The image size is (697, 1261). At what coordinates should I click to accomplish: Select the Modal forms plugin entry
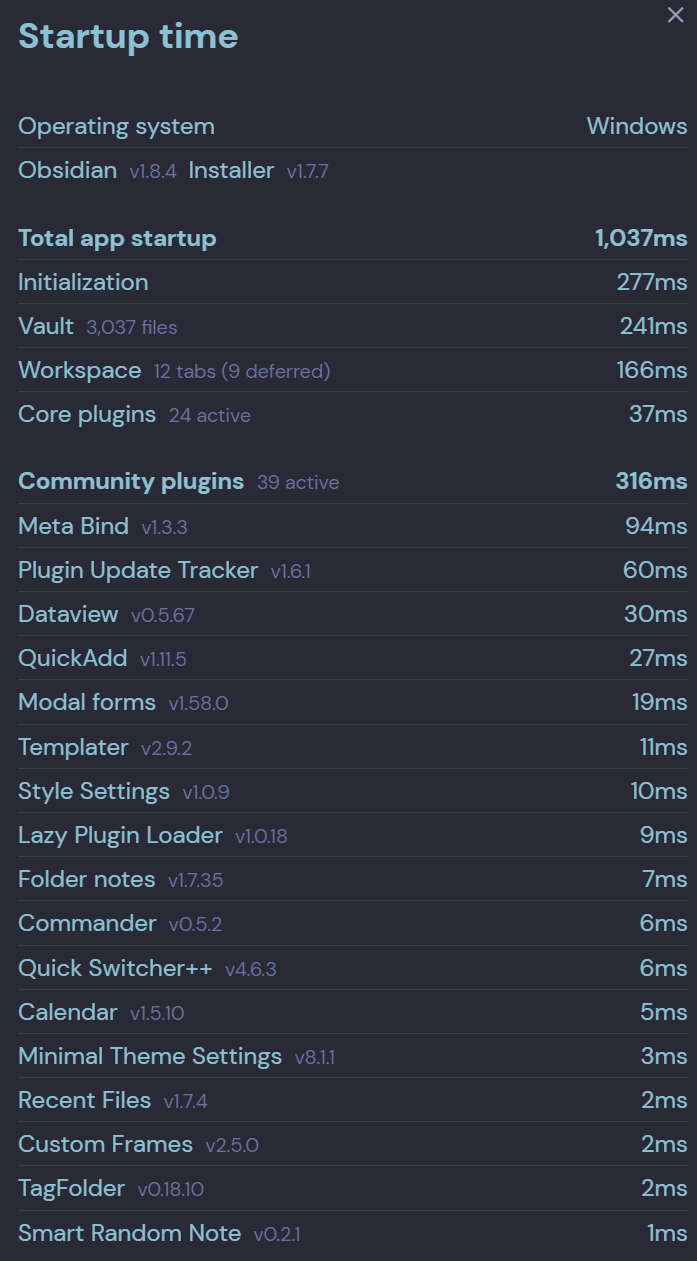tap(353, 702)
